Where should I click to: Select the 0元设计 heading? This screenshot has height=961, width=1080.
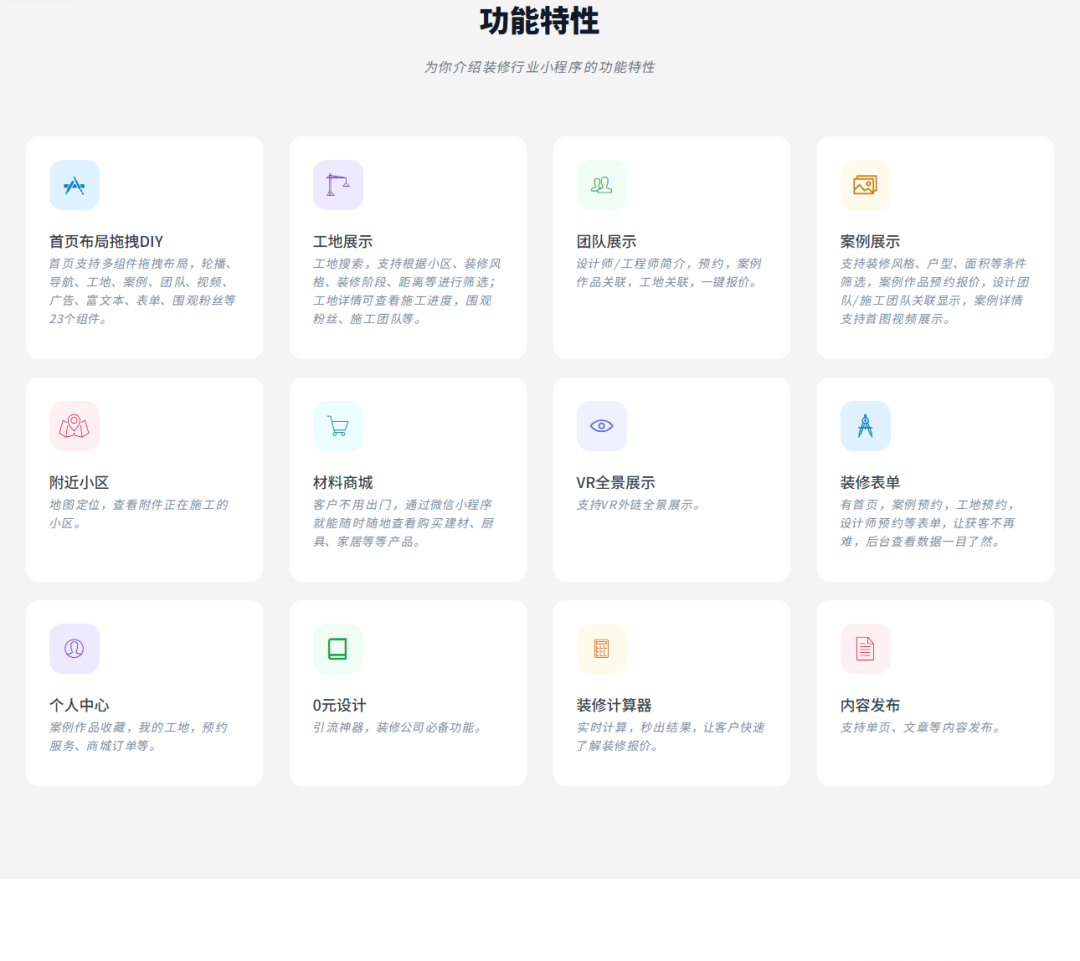click(340, 705)
